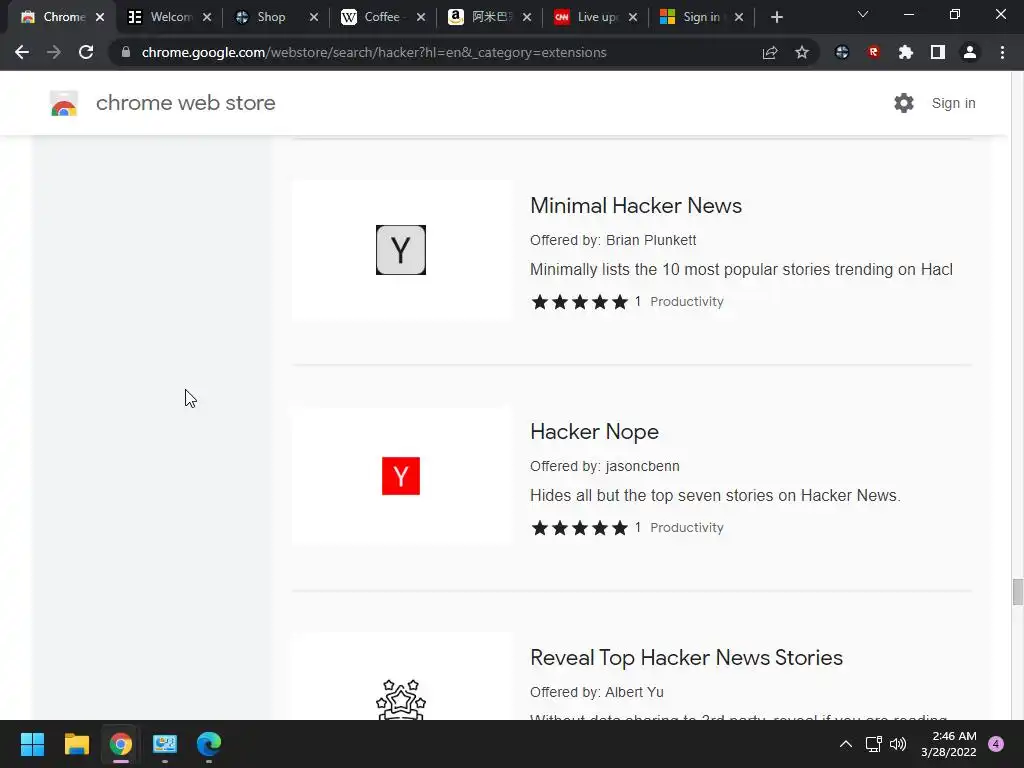This screenshot has width=1024, height=768.
Task: Show hidden system tray icons
Action: click(846, 744)
